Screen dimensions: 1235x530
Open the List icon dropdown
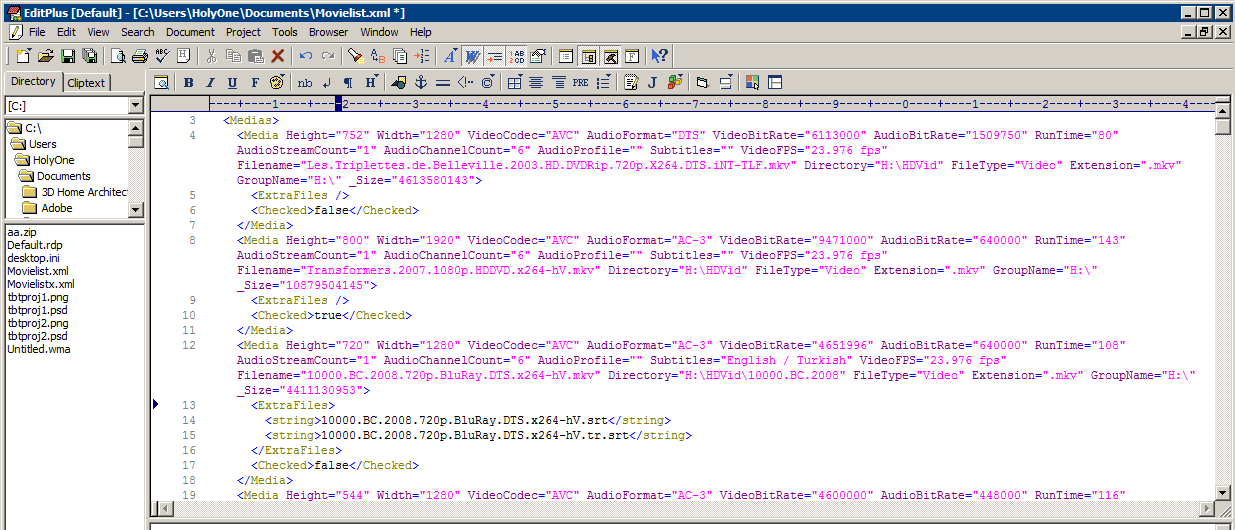(x=604, y=82)
